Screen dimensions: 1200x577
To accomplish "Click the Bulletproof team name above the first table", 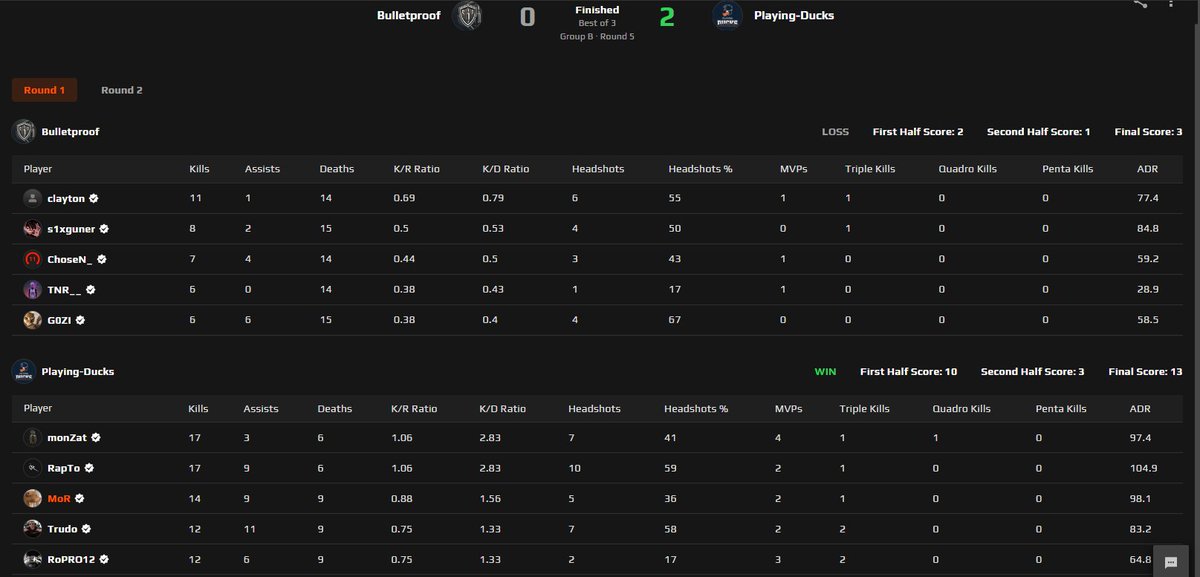I will pyautogui.click(x=70, y=132).
